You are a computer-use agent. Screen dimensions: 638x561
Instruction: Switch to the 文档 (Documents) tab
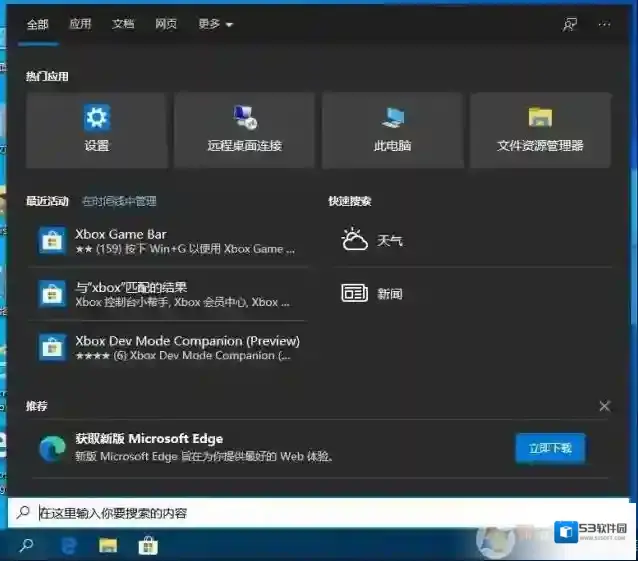tap(123, 24)
